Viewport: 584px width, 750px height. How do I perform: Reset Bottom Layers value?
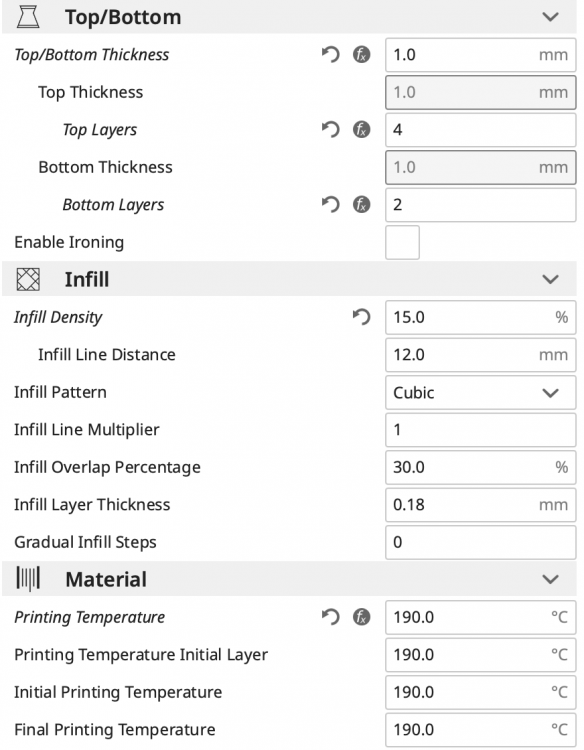330,205
